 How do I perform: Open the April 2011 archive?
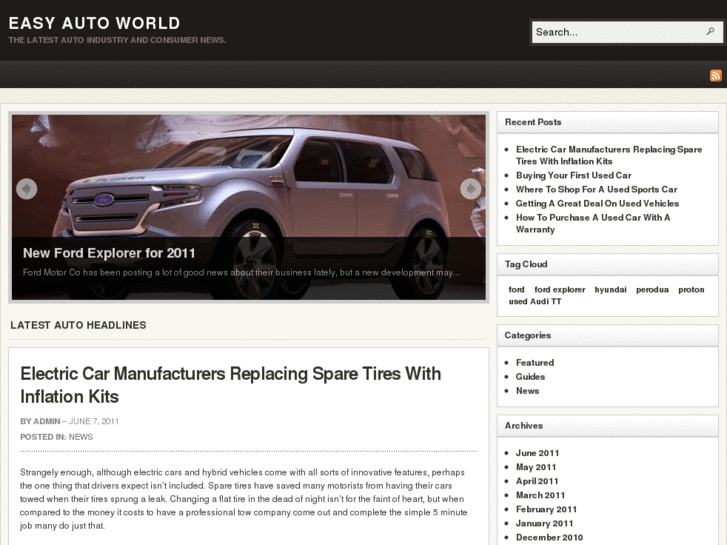coord(537,481)
